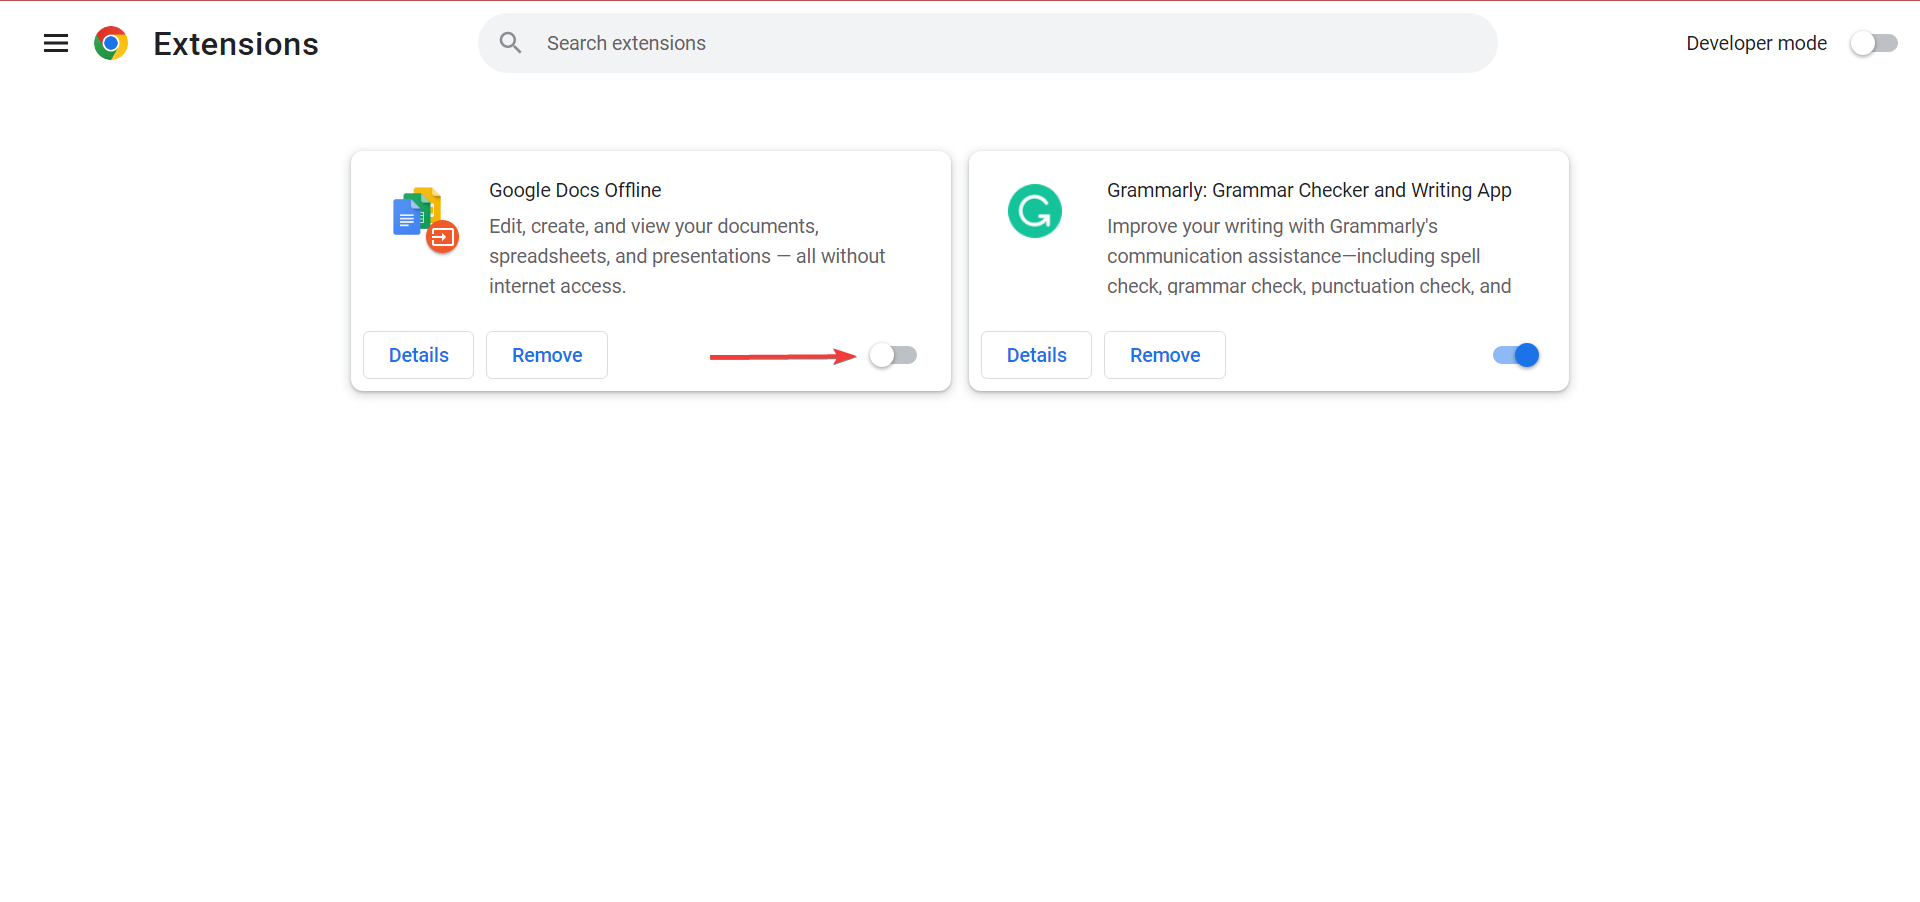
Task: Focus the Search extensions field
Action: pyautogui.click(x=1000, y=43)
